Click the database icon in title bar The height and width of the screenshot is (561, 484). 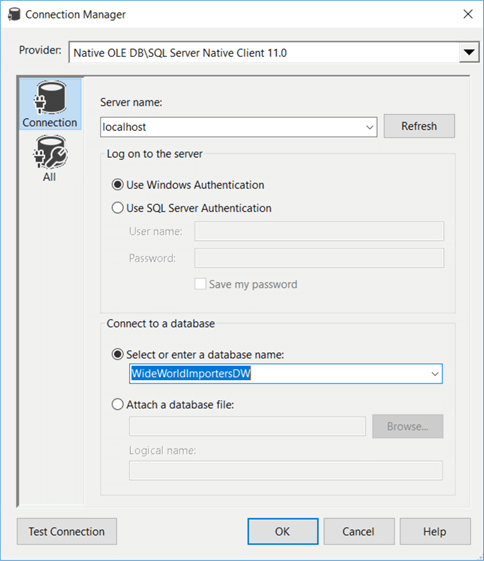point(14,14)
